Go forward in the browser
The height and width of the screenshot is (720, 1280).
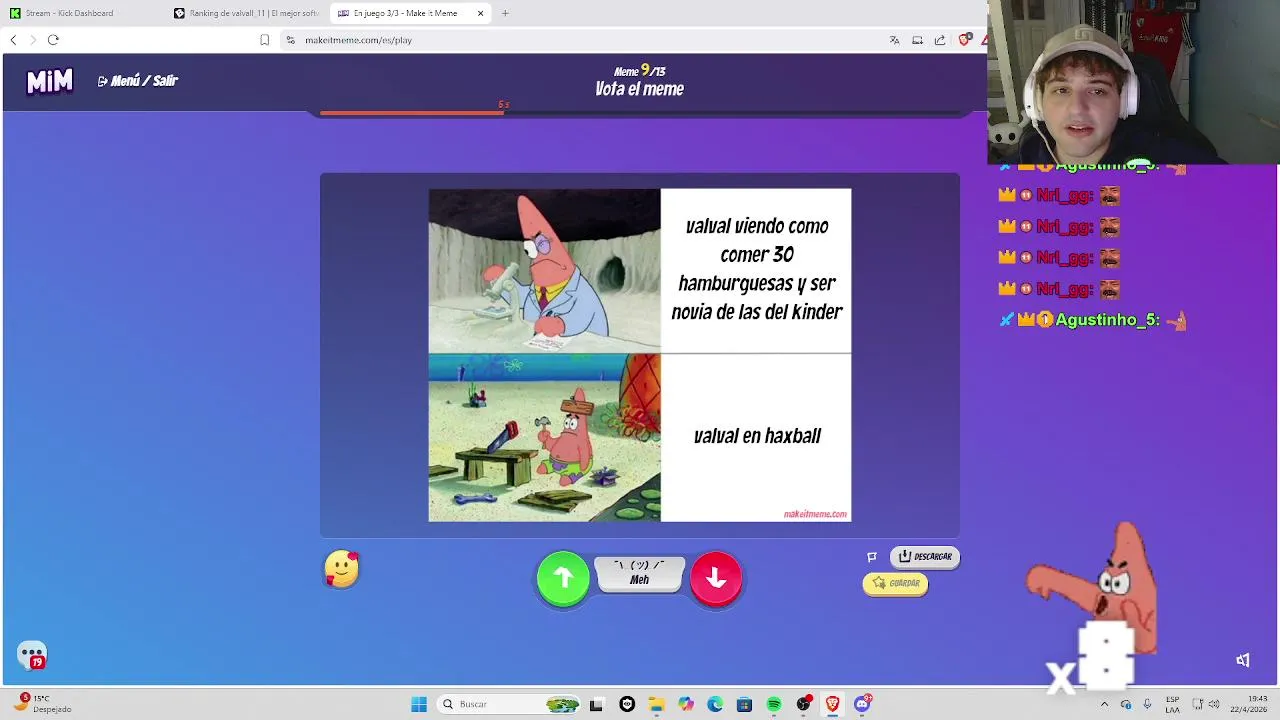coord(33,40)
